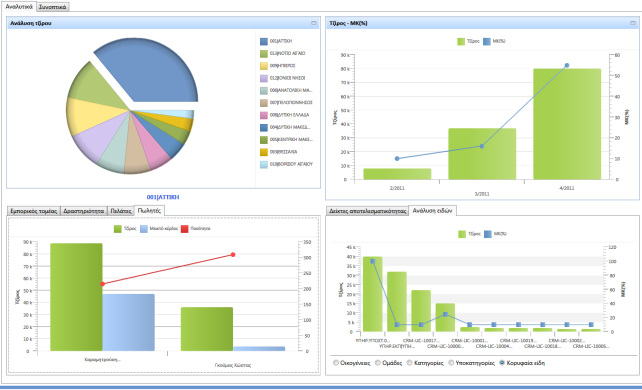This screenshot has height=390, width=642.
Task: Click Τζίρος legend swatch in Ανάλυση ειδών chart
Action: (x=462, y=234)
